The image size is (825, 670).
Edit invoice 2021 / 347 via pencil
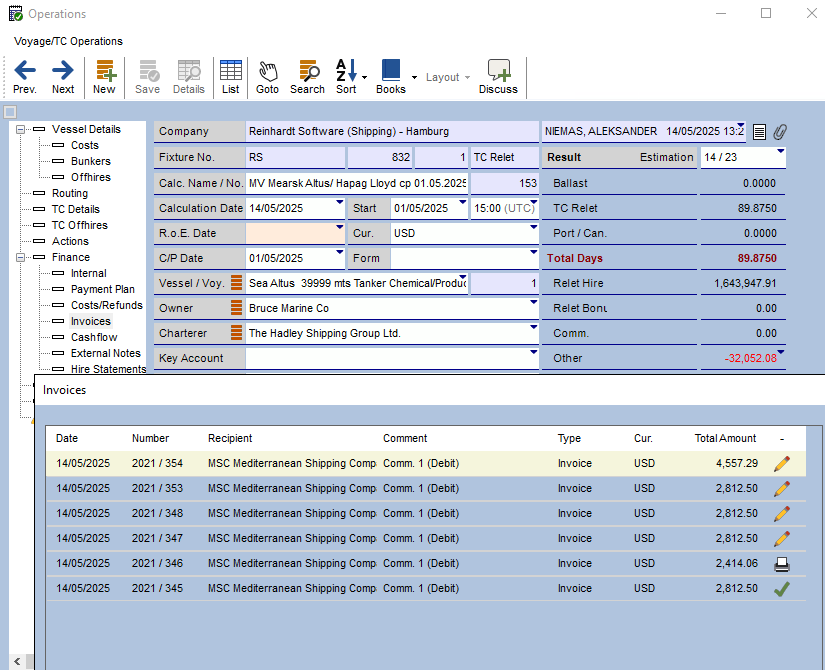[x=782, y=538]
